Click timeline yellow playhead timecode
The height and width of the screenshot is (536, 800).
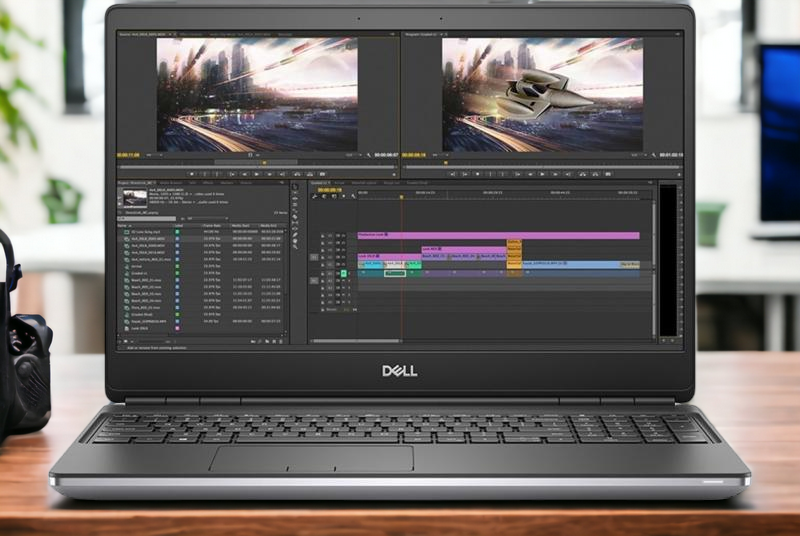click(330, 190)
